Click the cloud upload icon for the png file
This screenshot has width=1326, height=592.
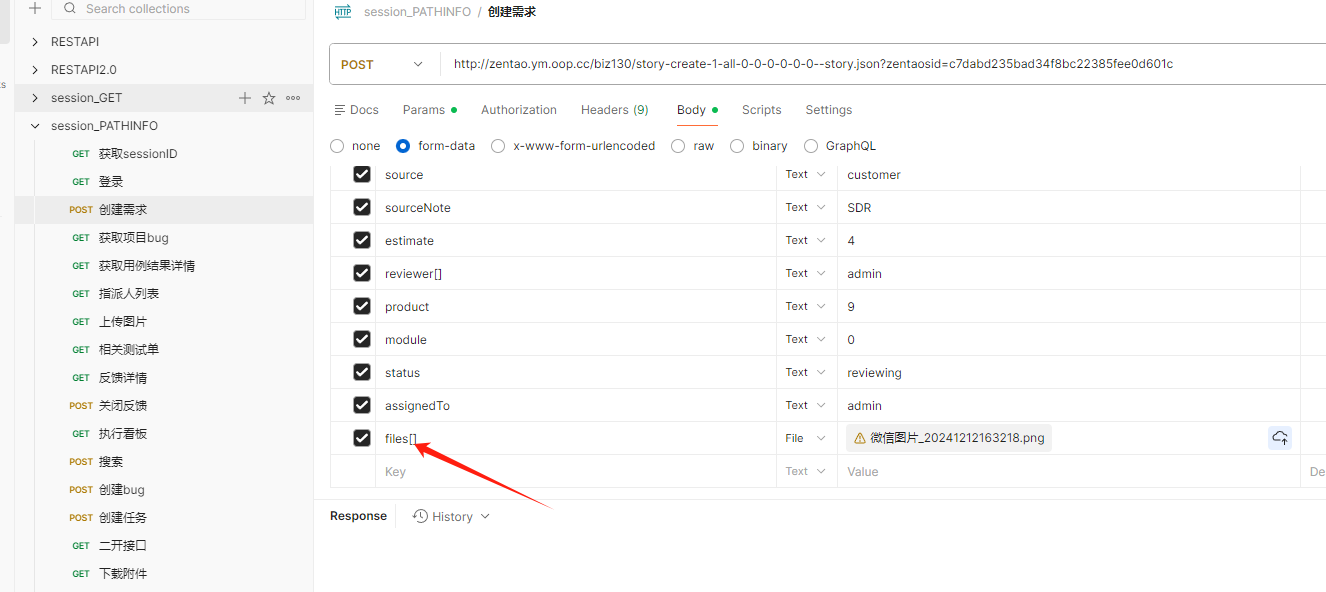click(1280, 438)
